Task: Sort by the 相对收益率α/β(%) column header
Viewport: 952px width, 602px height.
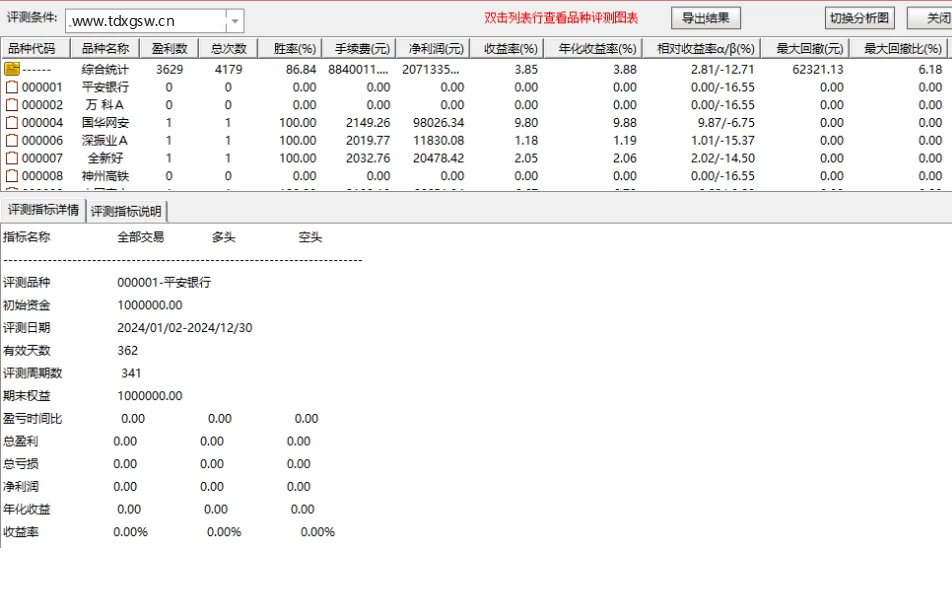Action: point(701,48)
